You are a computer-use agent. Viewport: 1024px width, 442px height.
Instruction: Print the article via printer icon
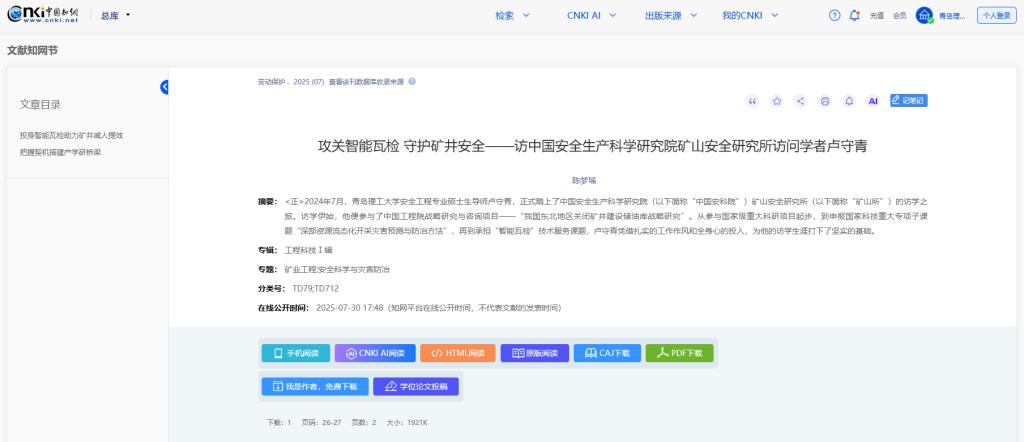825,101
